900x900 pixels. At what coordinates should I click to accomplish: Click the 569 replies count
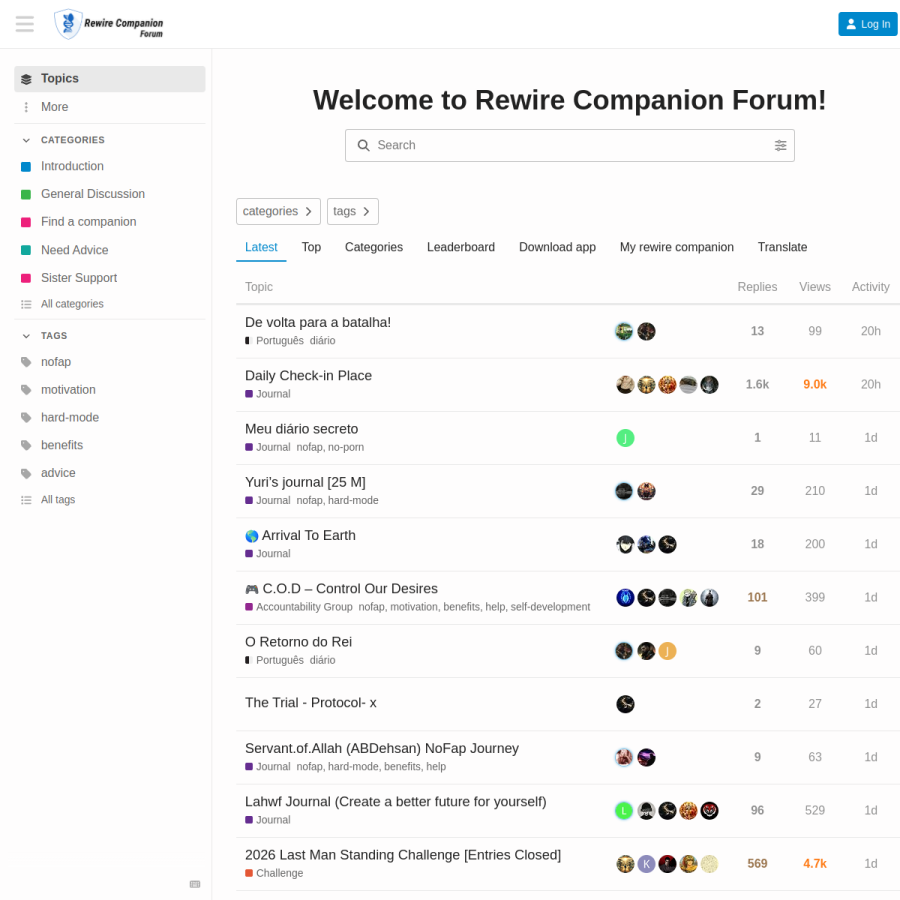click(x=757, y=864)
